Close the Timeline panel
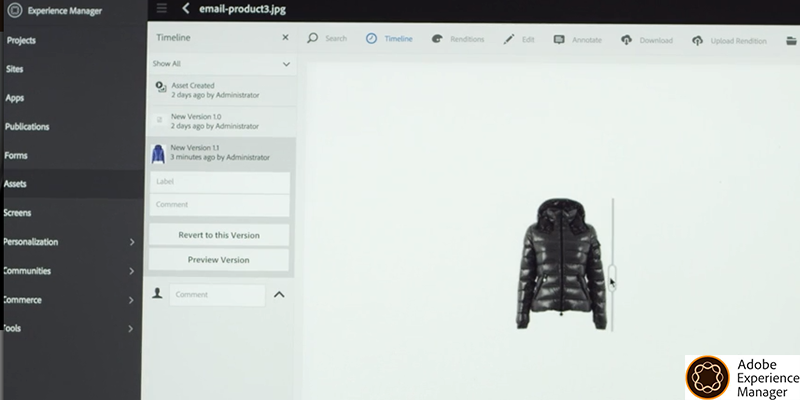The image size is (800, 400). pyautogui.click(x=285, y=37)
